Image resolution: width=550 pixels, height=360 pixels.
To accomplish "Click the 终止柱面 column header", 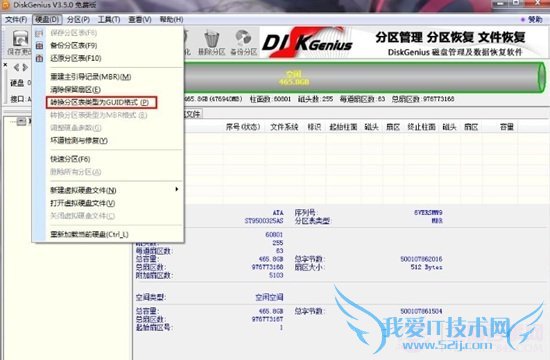I will (x=421, y=127).
